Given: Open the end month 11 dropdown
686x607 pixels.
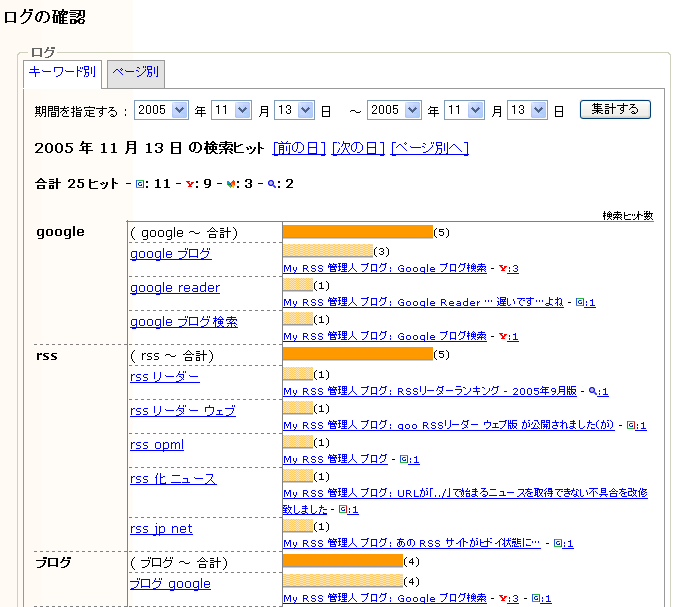Looking at the screenshot, I should [464, 110].
